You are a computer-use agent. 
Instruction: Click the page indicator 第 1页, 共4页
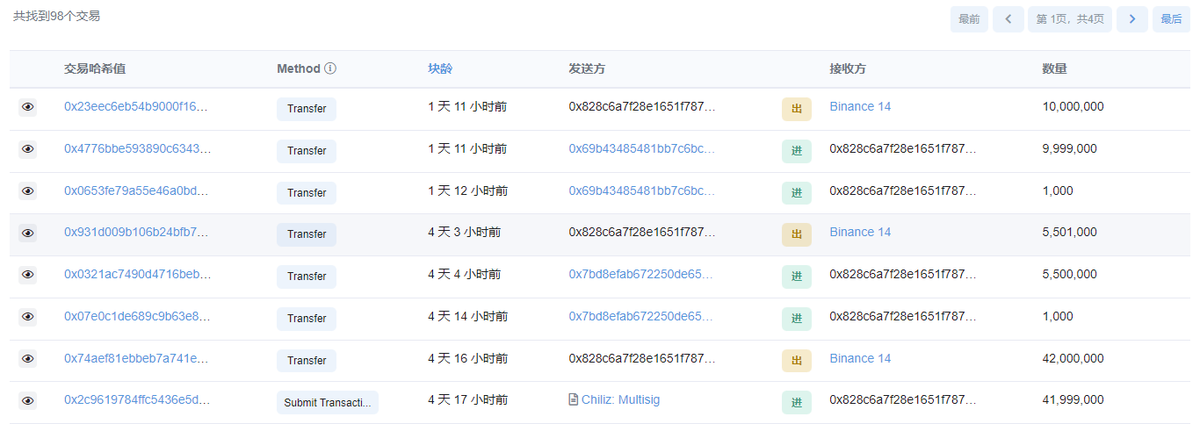(1070, 19)
